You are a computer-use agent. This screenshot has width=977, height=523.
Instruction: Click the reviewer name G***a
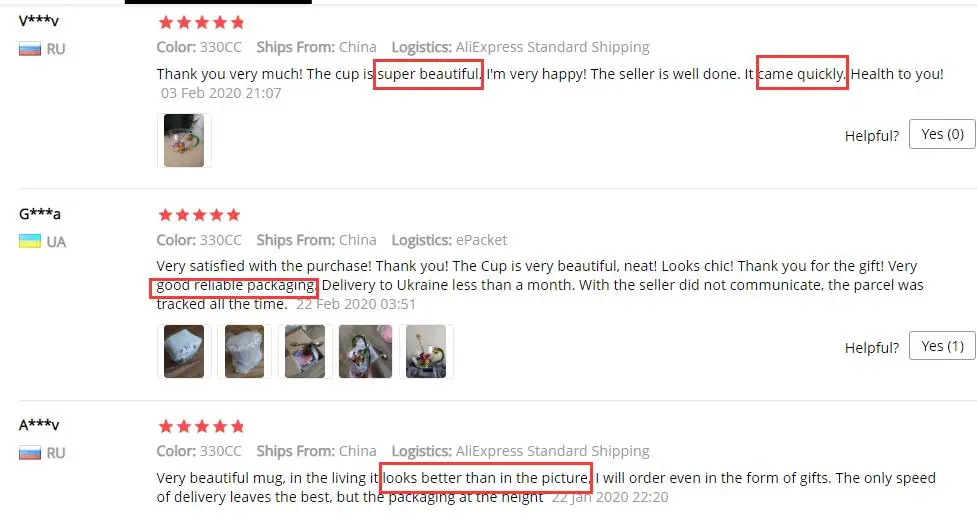pyautogui.click(x=40, y=214)
